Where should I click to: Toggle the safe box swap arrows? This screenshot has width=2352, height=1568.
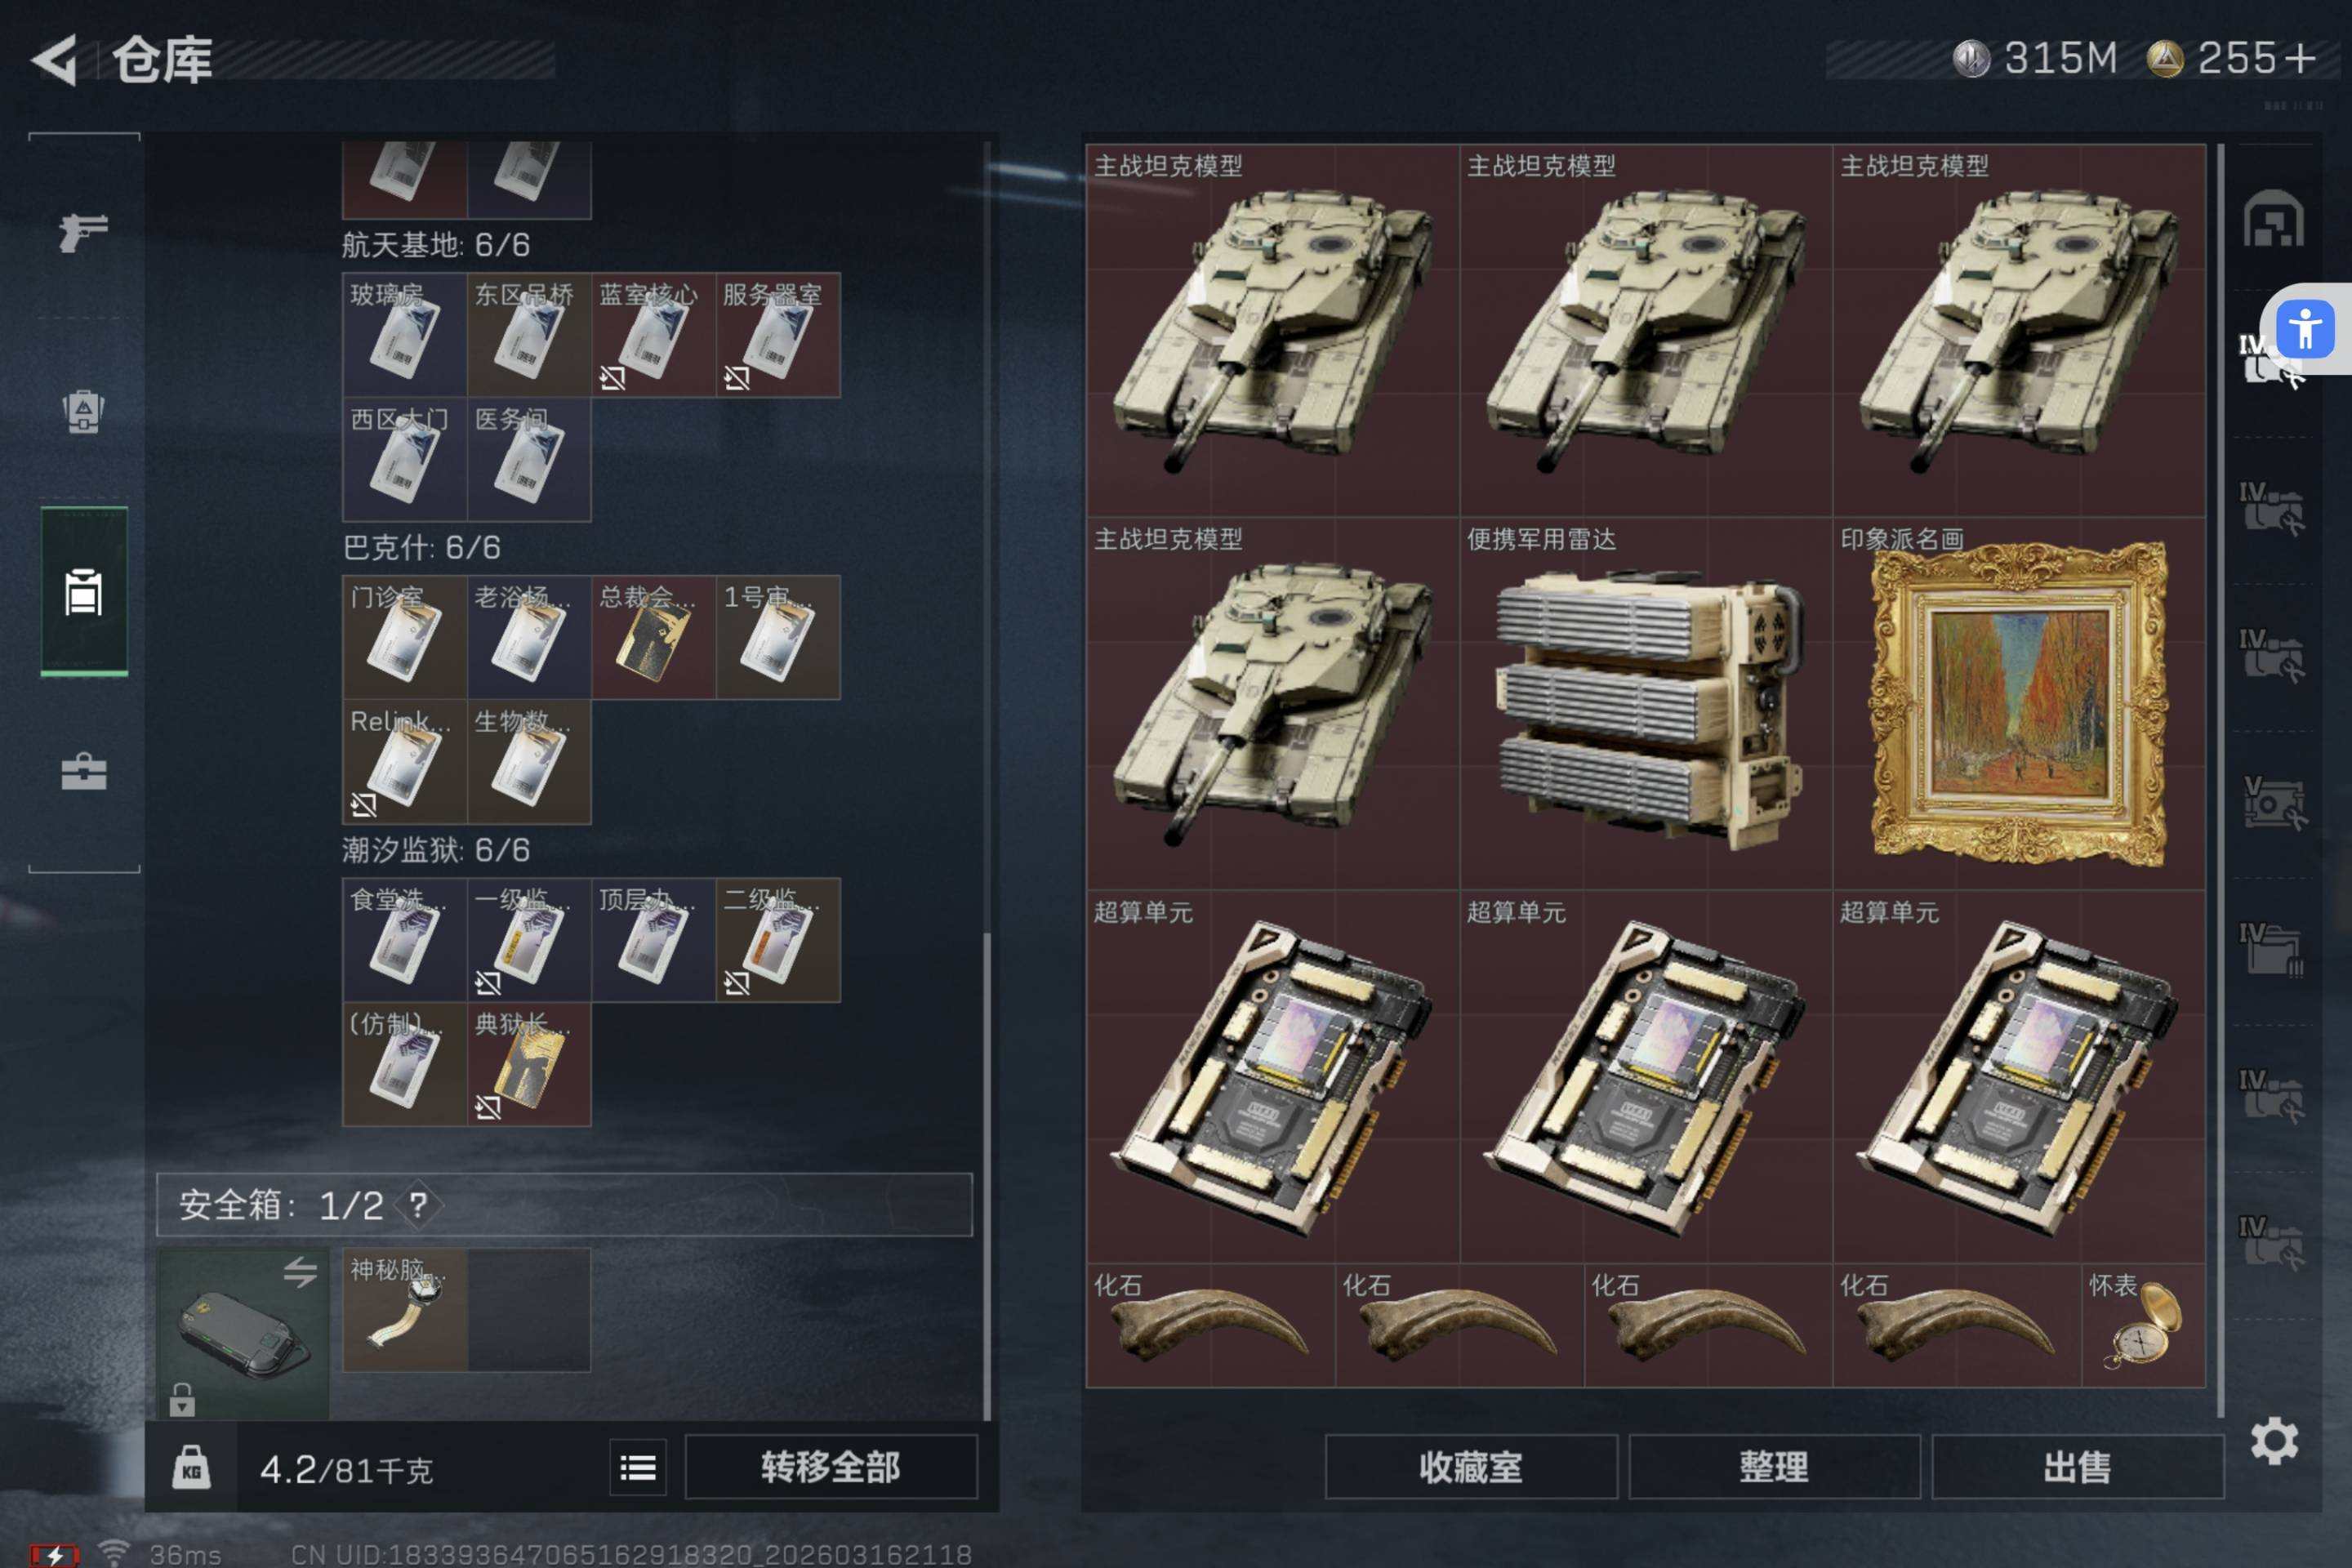pyautogui.click(x=300, y=1272)
